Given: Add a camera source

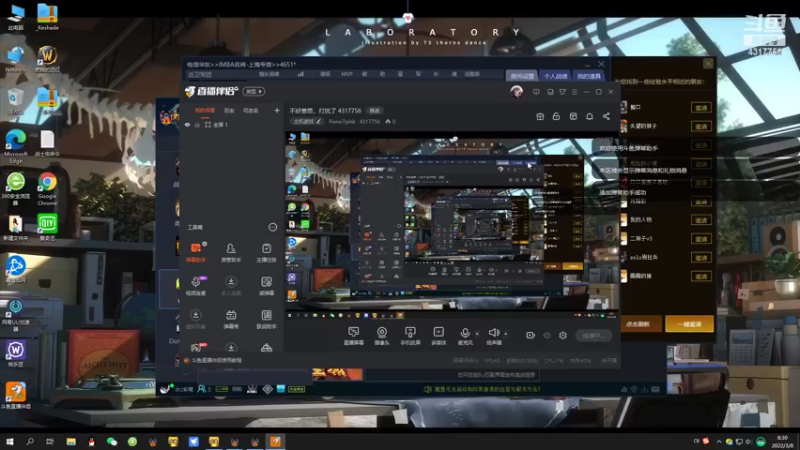Looking at the screenshot, I should tap(382, 336).
